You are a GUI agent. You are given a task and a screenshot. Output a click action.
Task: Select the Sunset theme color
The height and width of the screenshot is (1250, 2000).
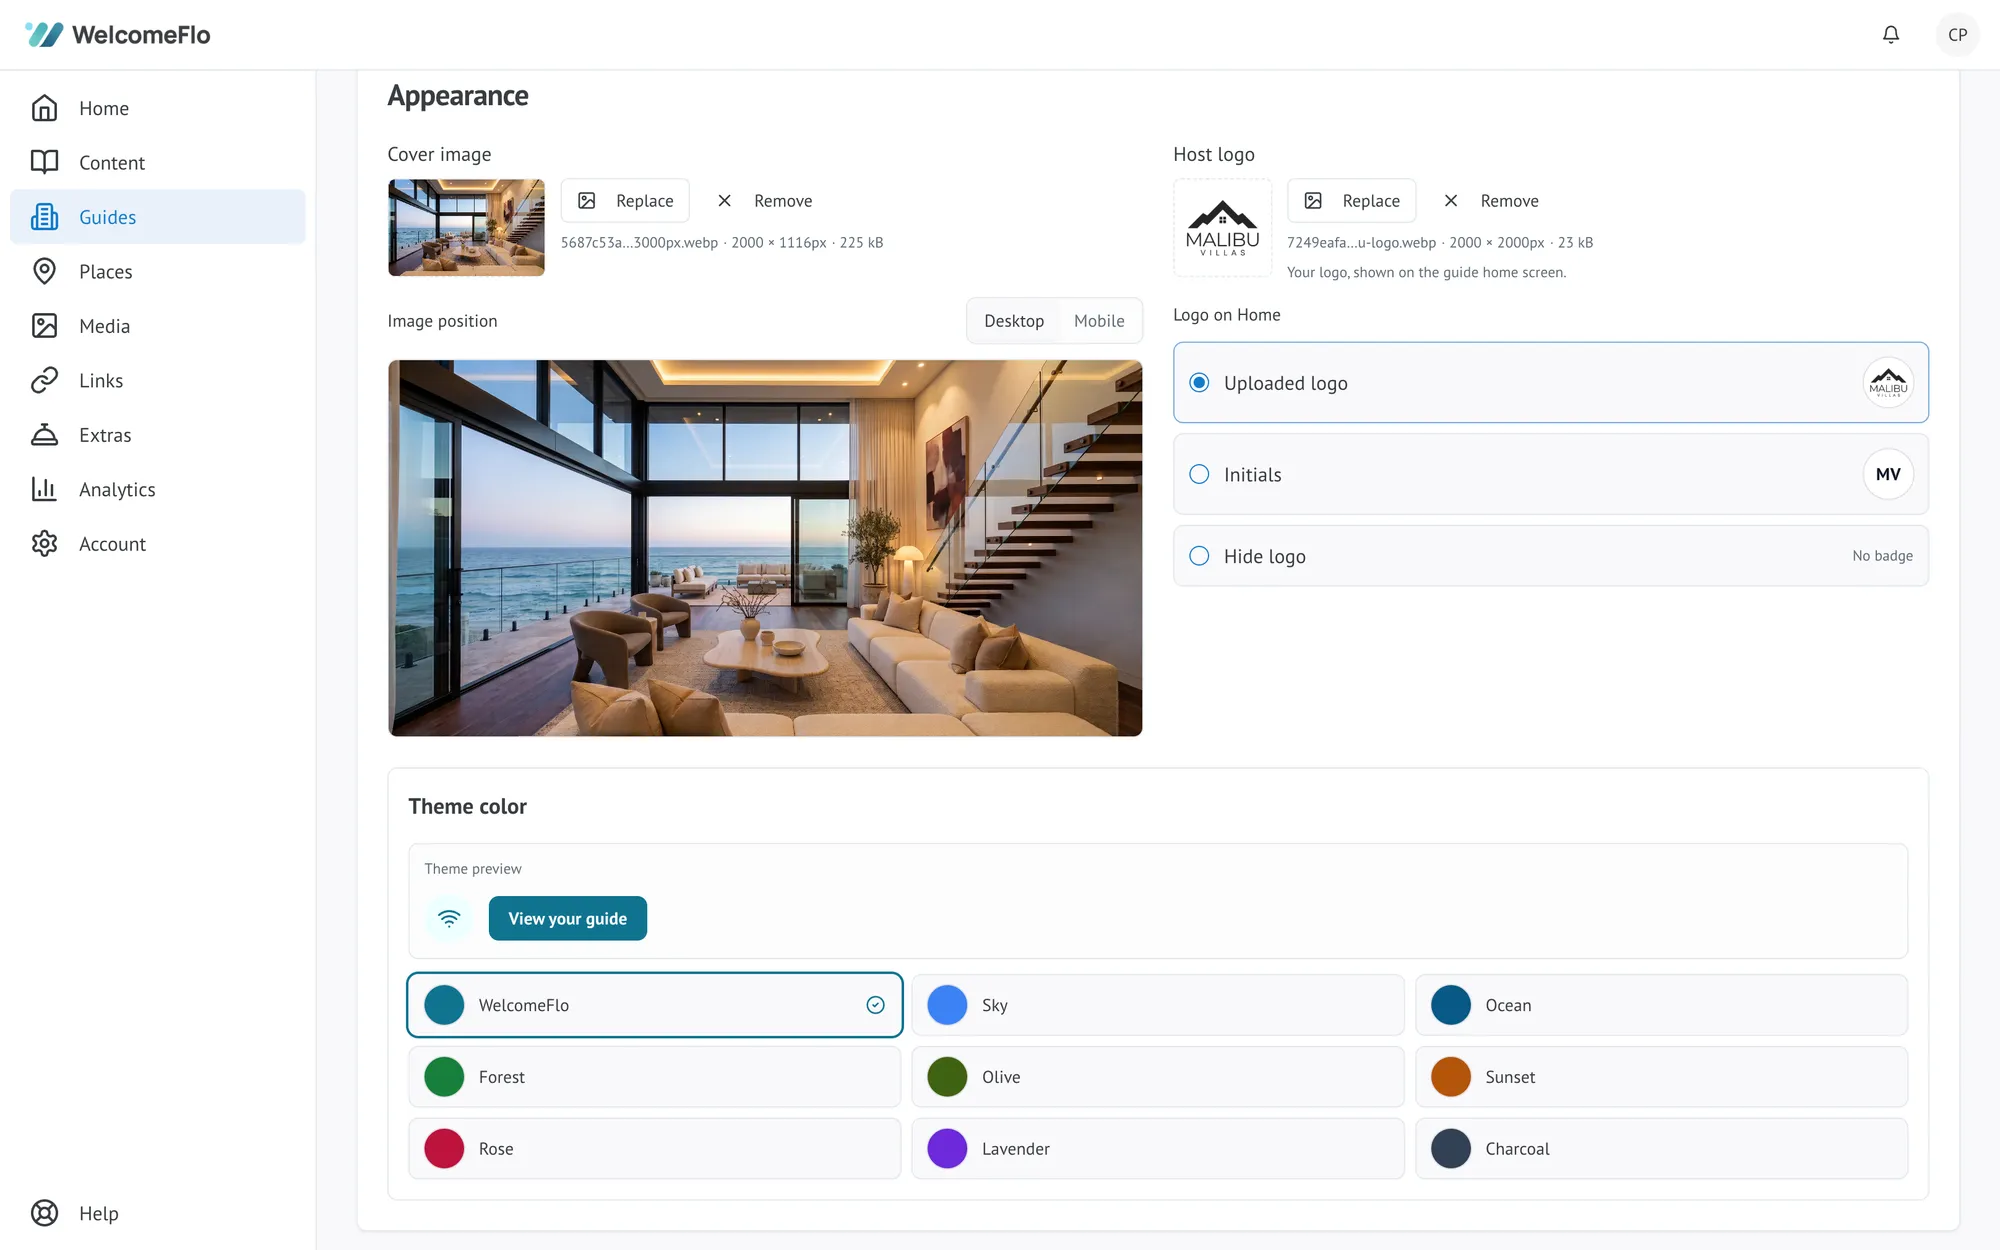click(1661, 1077)
